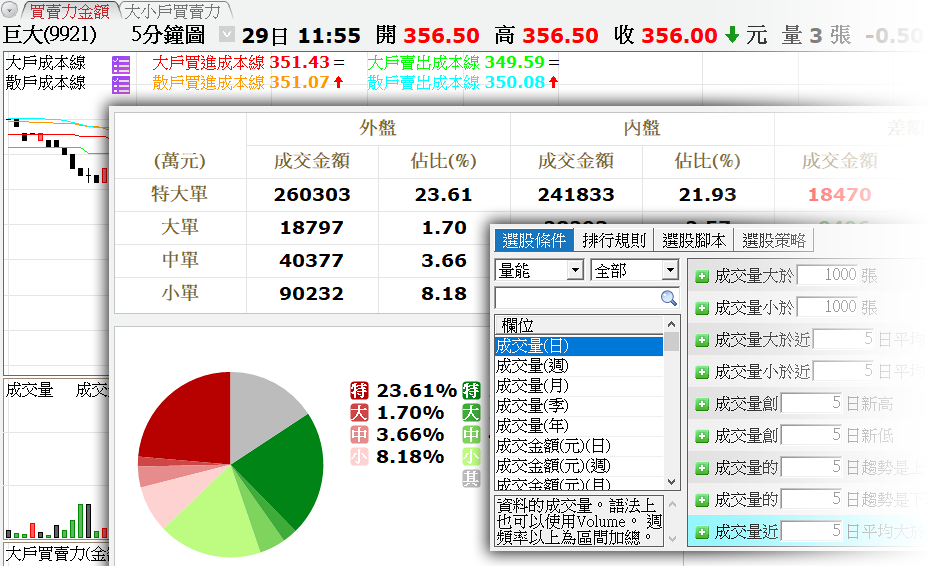The height and width of the screenshot is (566, 930).
Task: Click the magnifier search icon
Action: click(668, 298)
